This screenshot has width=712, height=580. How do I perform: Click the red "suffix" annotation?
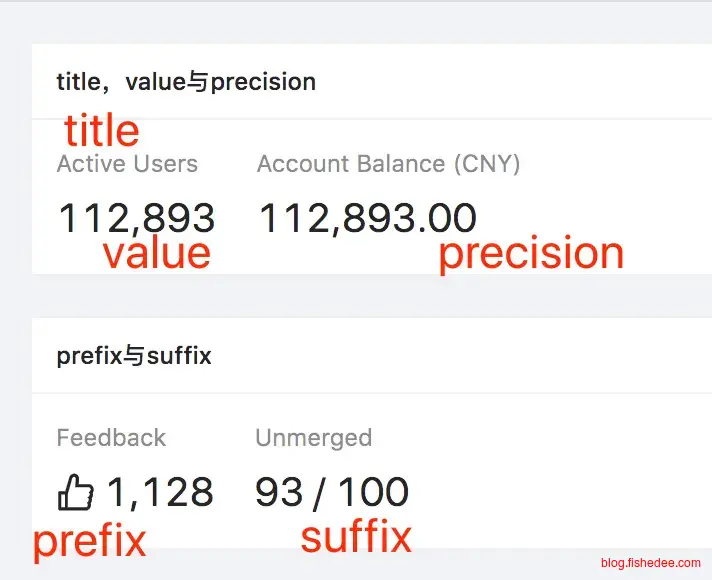356,537
